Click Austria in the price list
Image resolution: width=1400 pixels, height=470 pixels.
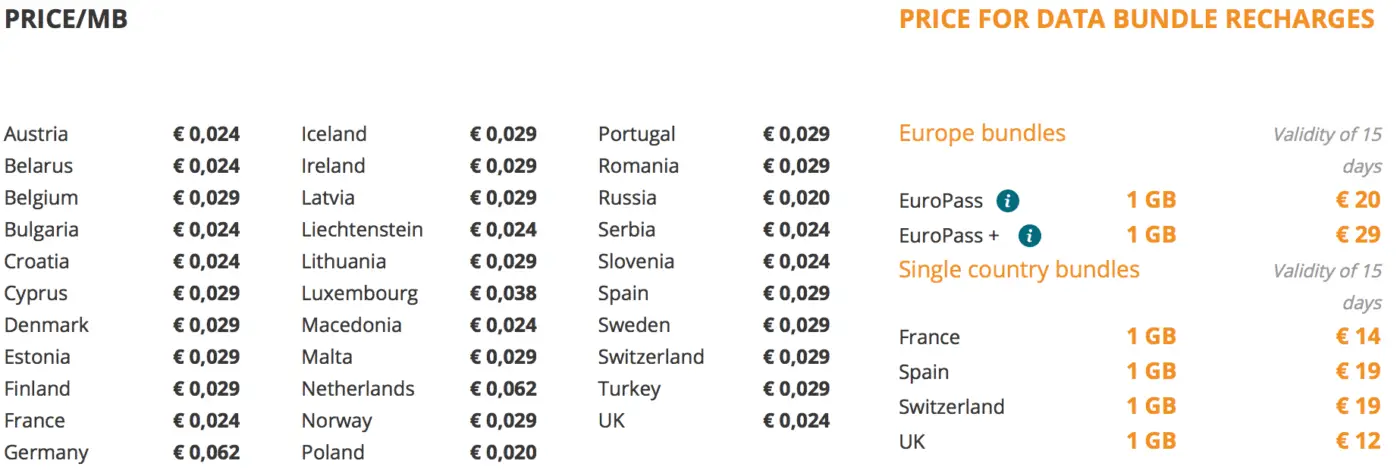(x=36, y=134)
